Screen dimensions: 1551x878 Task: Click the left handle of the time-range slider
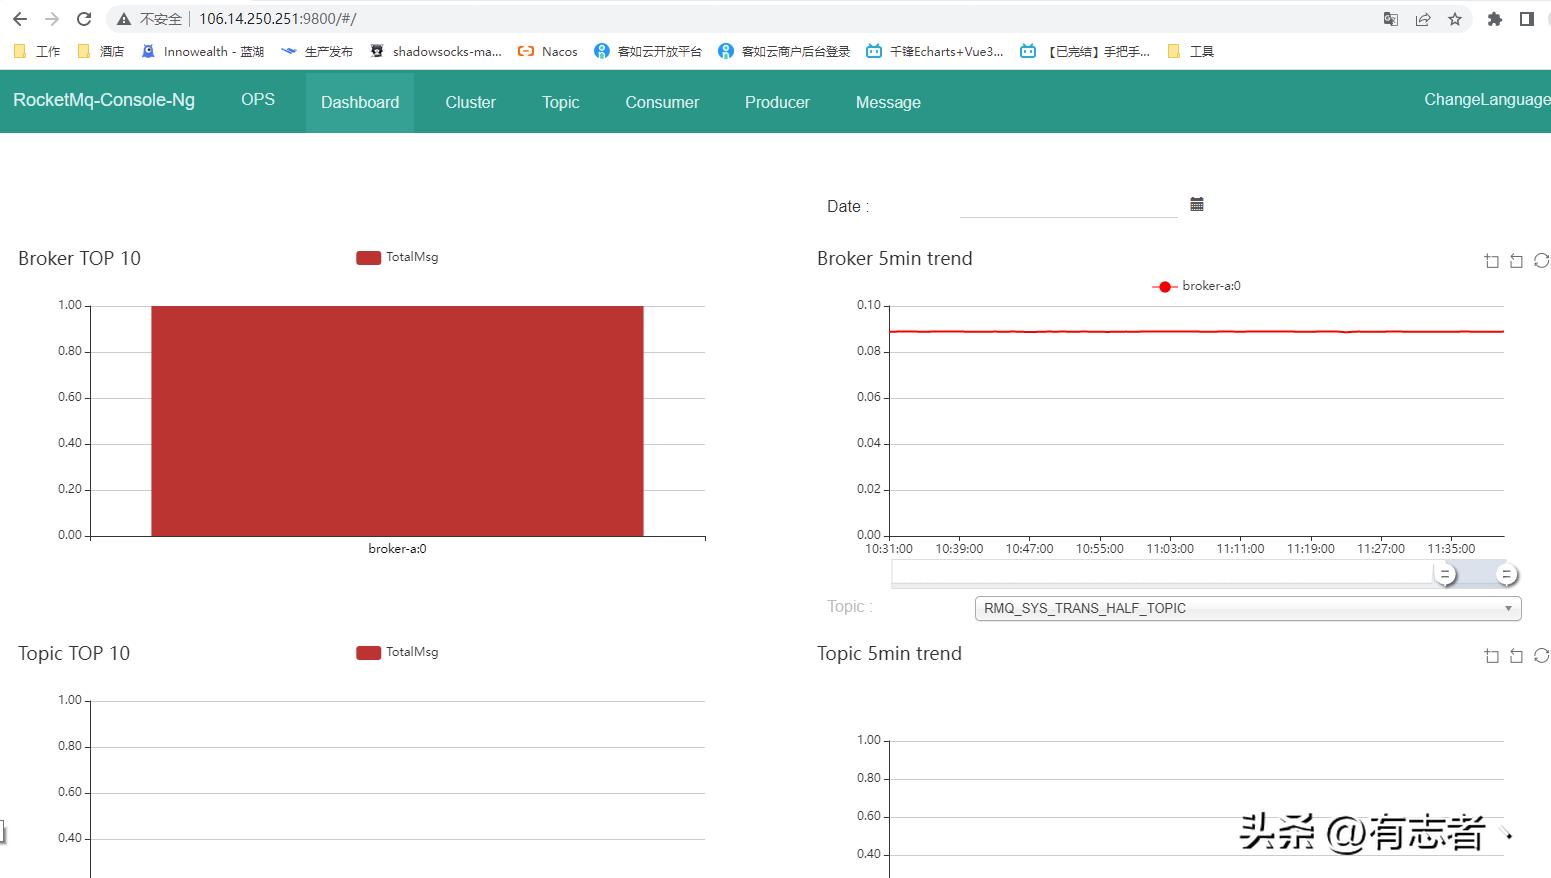coord(1445,574)
